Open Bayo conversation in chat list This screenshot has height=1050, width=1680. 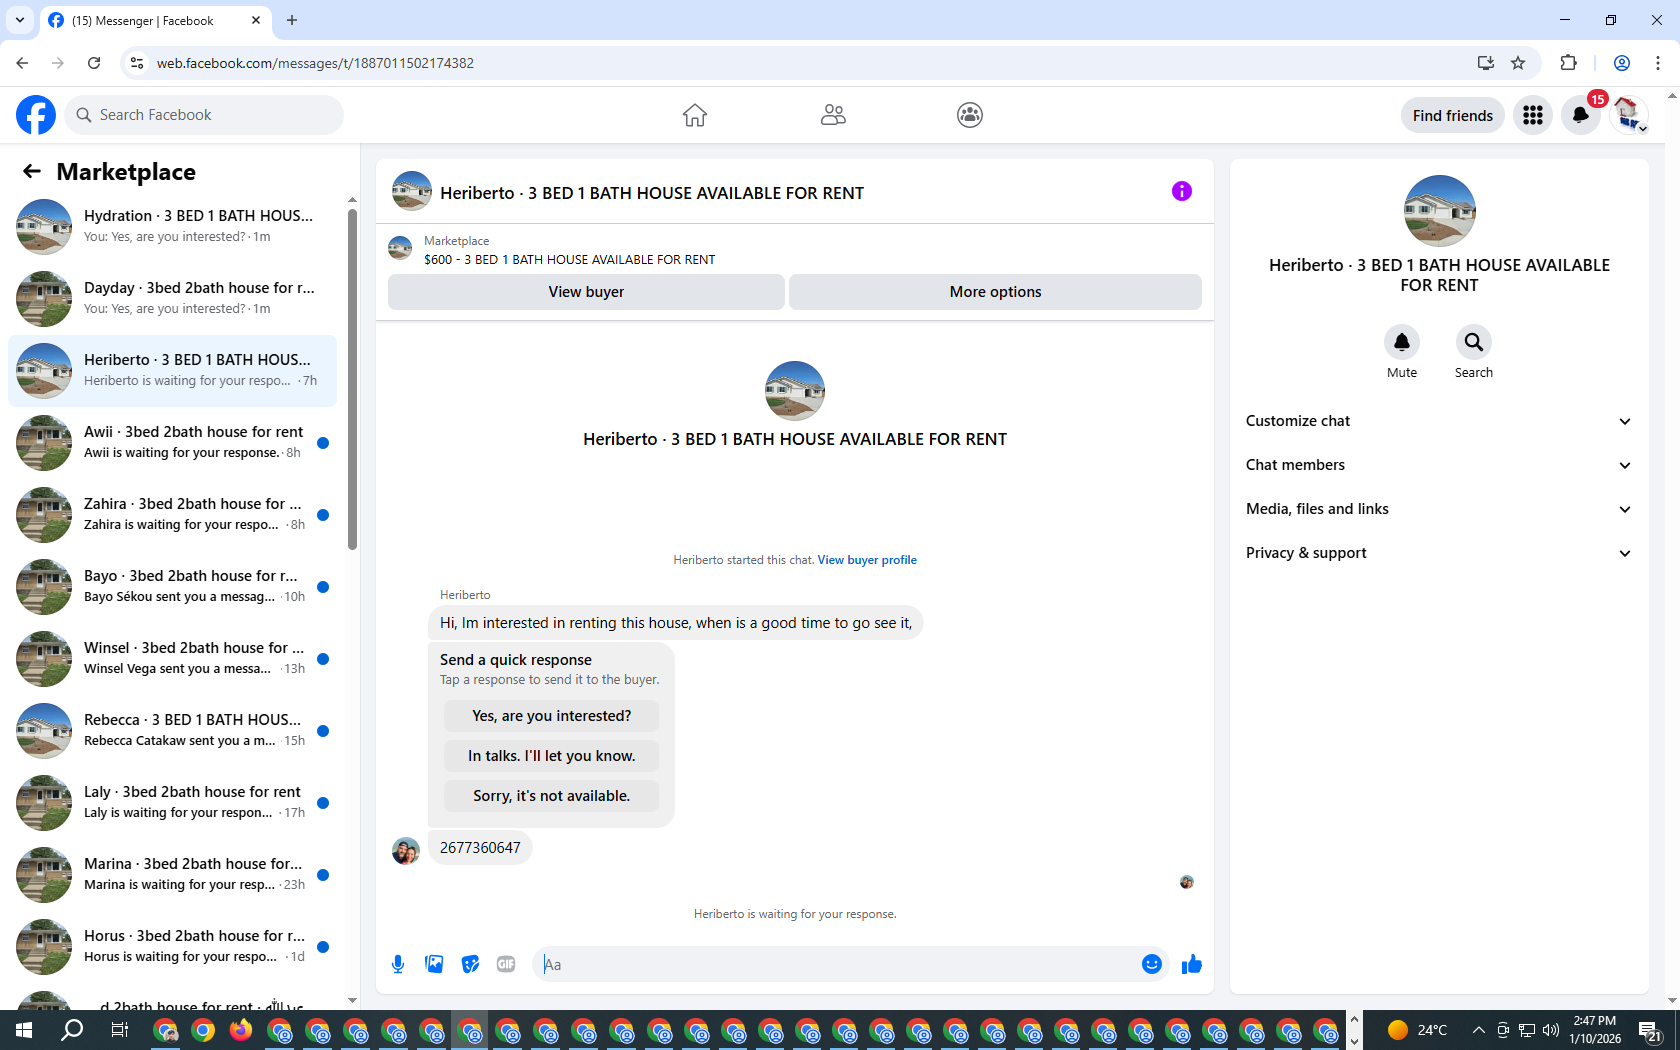click(x=172, y=587)
